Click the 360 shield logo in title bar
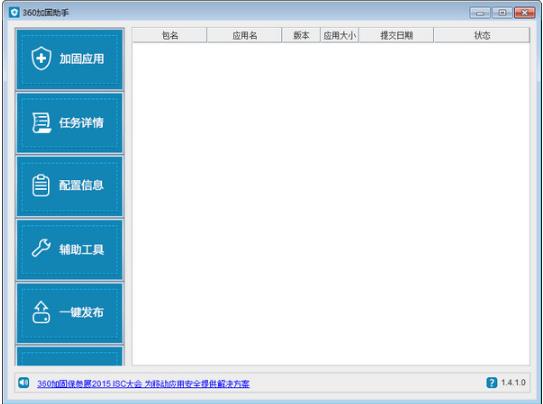The width and height of the screenshot is (543, 404). [14, 13]
